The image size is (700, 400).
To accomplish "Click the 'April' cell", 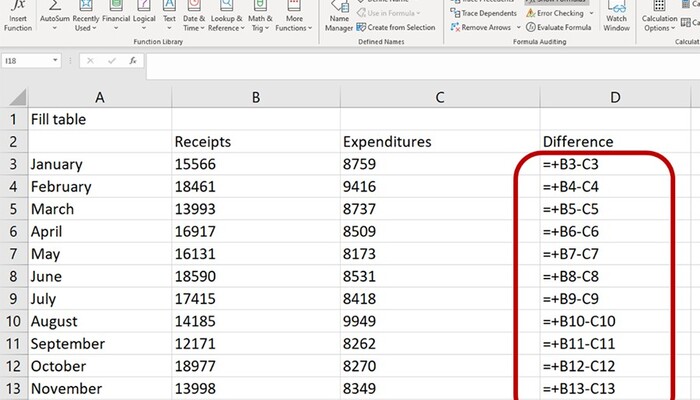I will point(100,231).
